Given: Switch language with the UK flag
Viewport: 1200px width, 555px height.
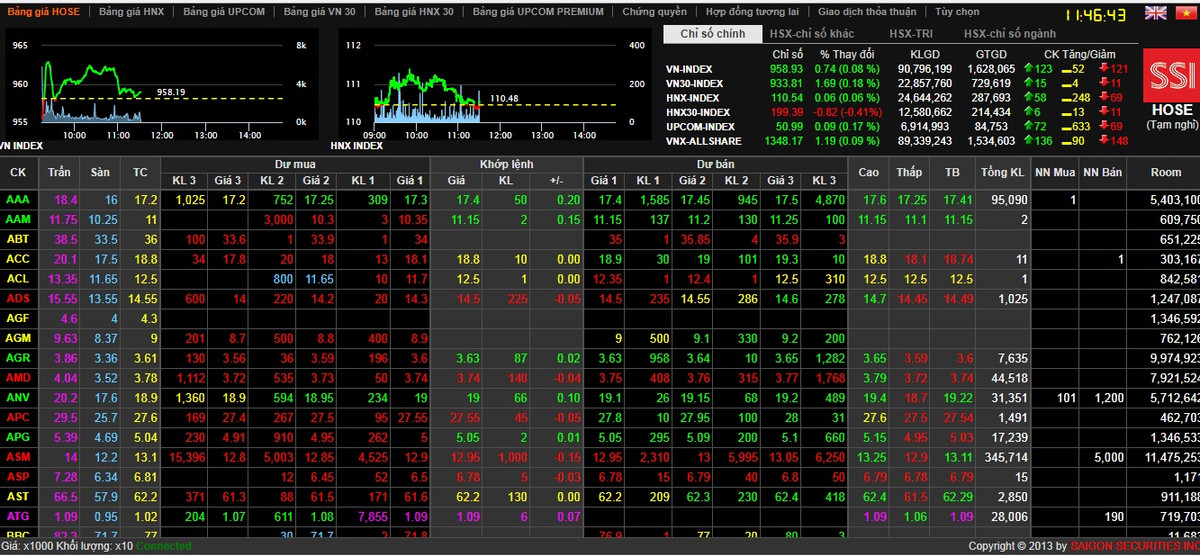Looking at the screenshot, I should [1156, 13].
